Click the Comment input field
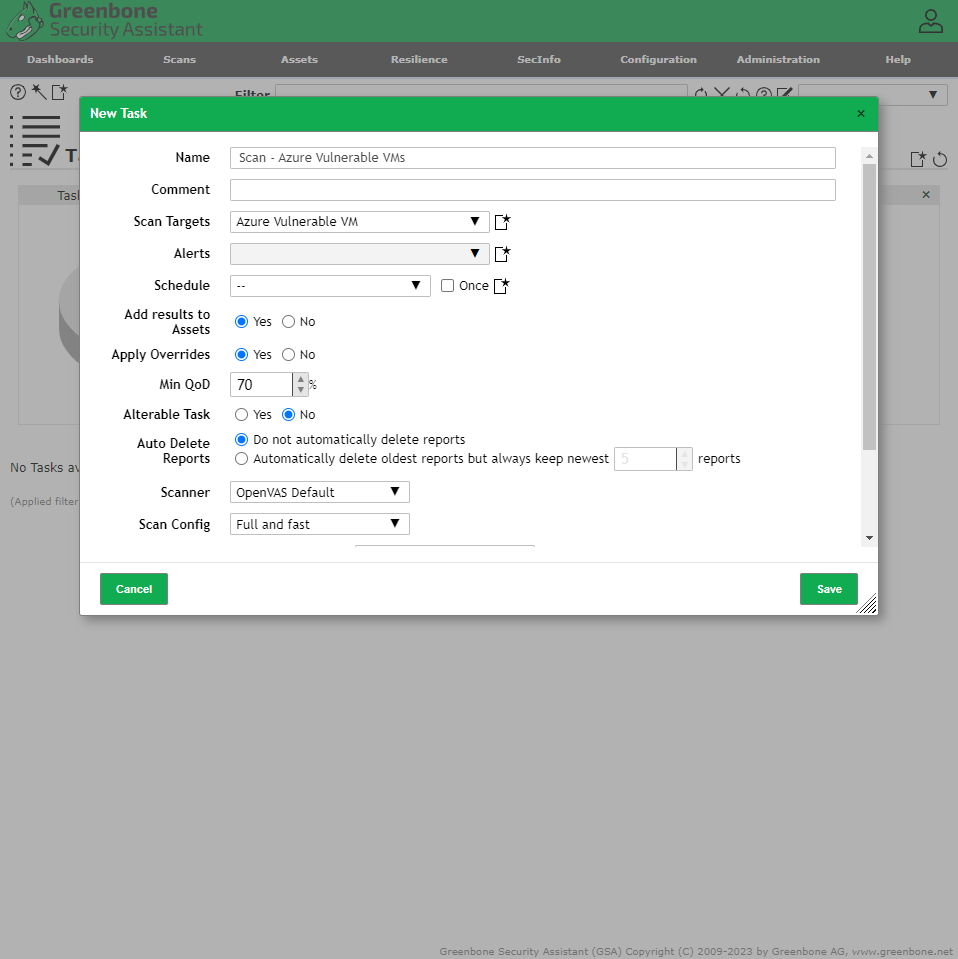The image size is (958, 959). coord(533,190)
